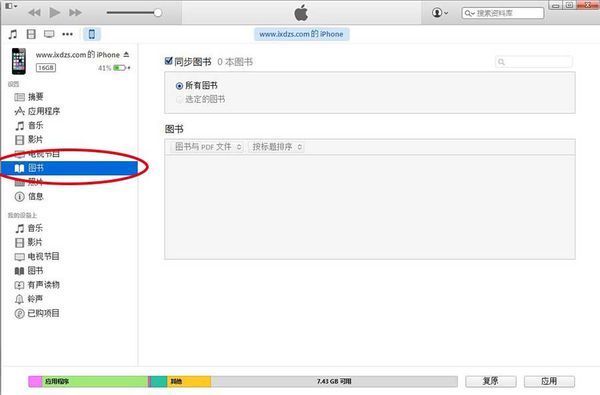Screen dimensions: 600x395
Task: Click the search library field
Action: click(x=502, y=13)
